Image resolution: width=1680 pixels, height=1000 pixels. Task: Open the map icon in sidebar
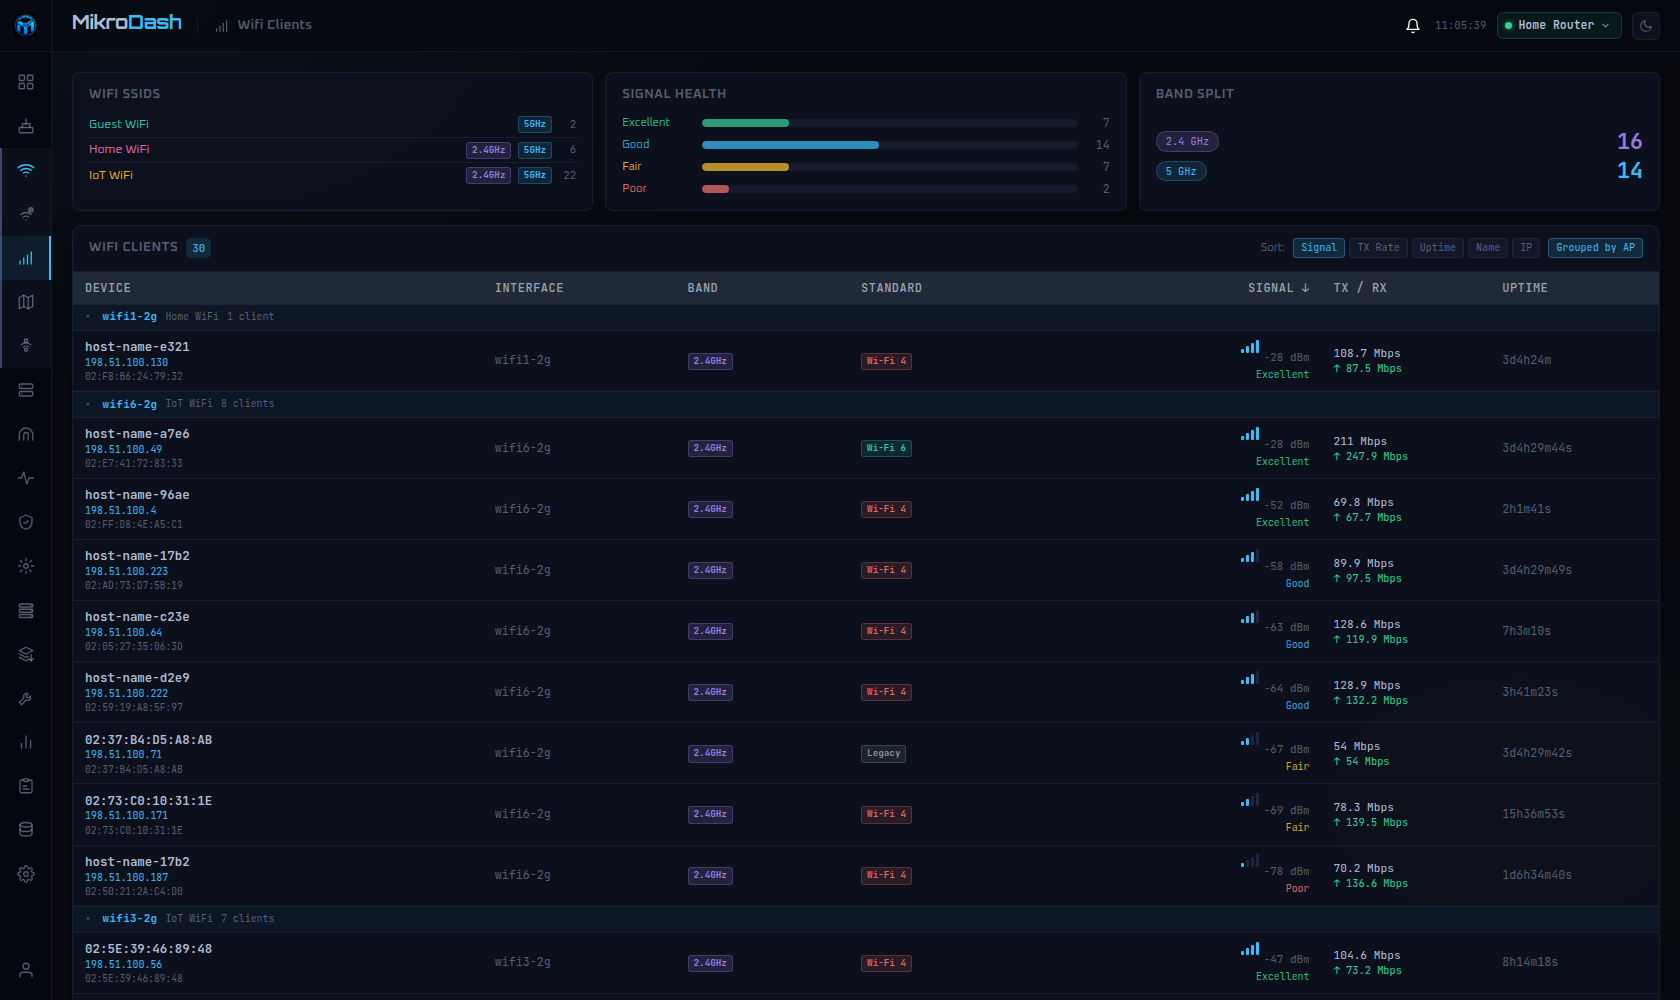pos(26,302)
